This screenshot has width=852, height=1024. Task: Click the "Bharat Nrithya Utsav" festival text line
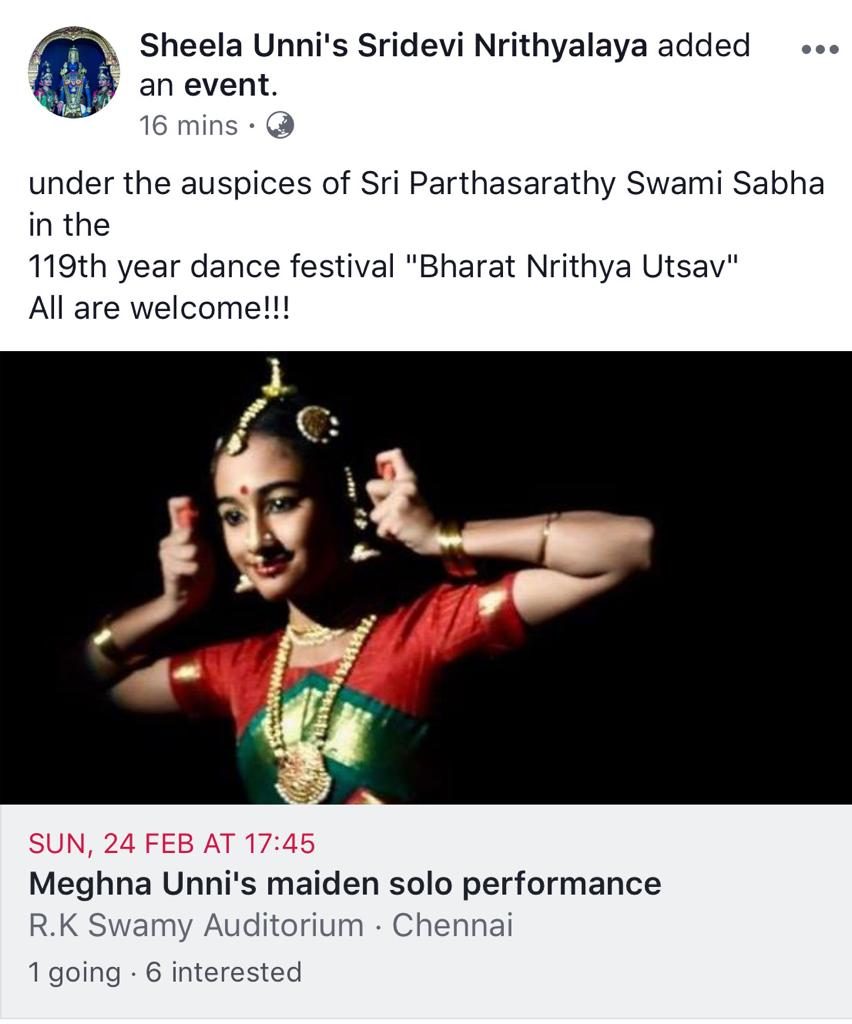click(383, 266)
